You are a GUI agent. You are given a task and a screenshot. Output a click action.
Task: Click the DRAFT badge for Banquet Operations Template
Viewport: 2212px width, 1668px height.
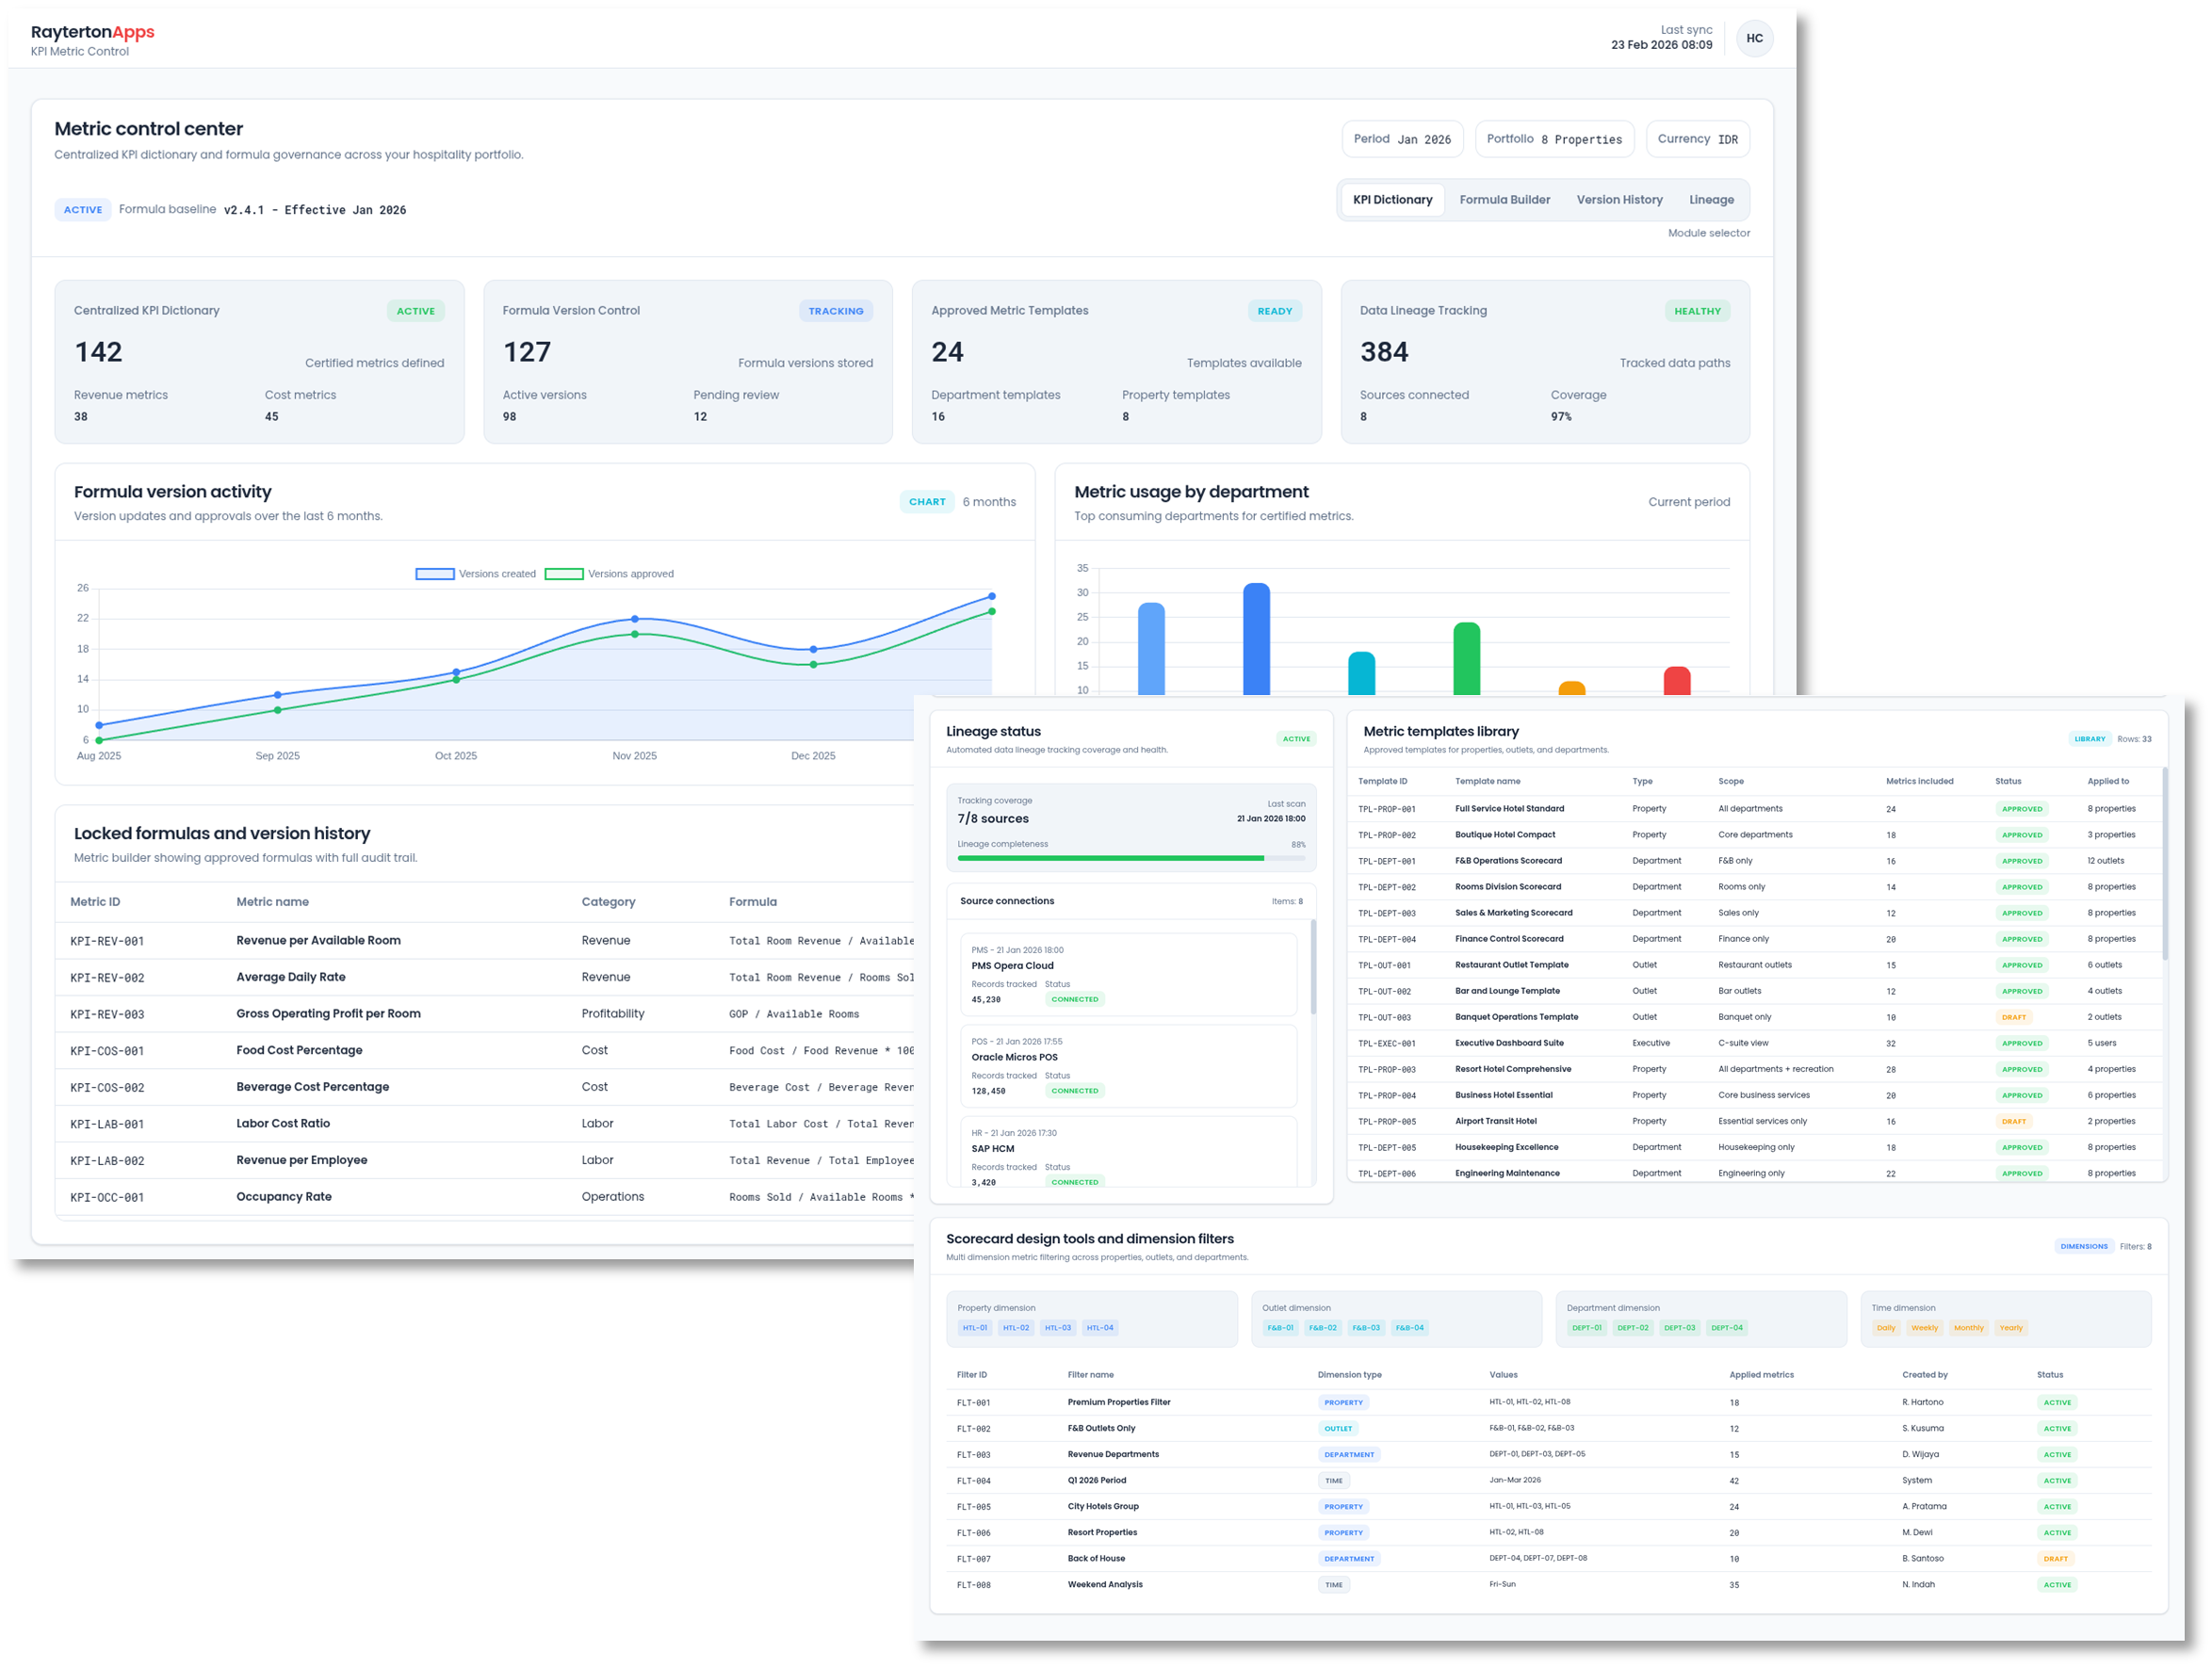coord(2013,1017)
